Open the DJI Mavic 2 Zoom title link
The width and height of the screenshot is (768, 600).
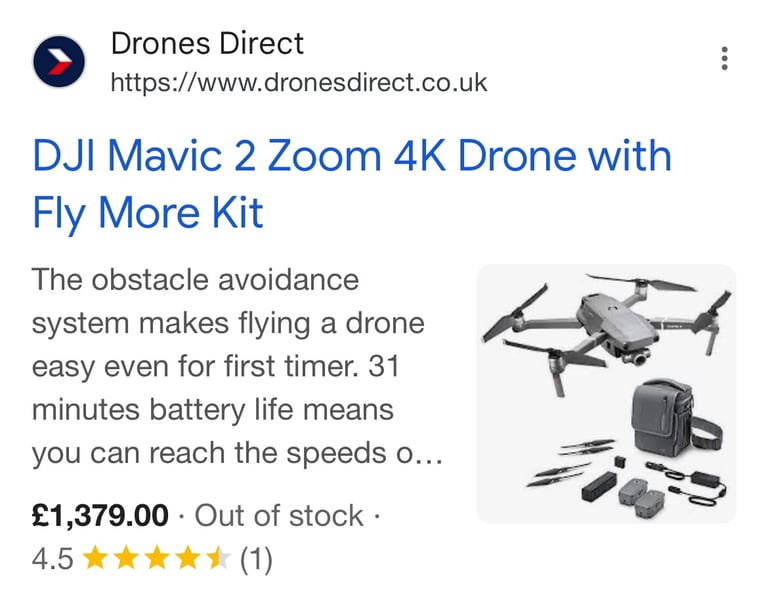pyautogui.click(x=352, y=184)
